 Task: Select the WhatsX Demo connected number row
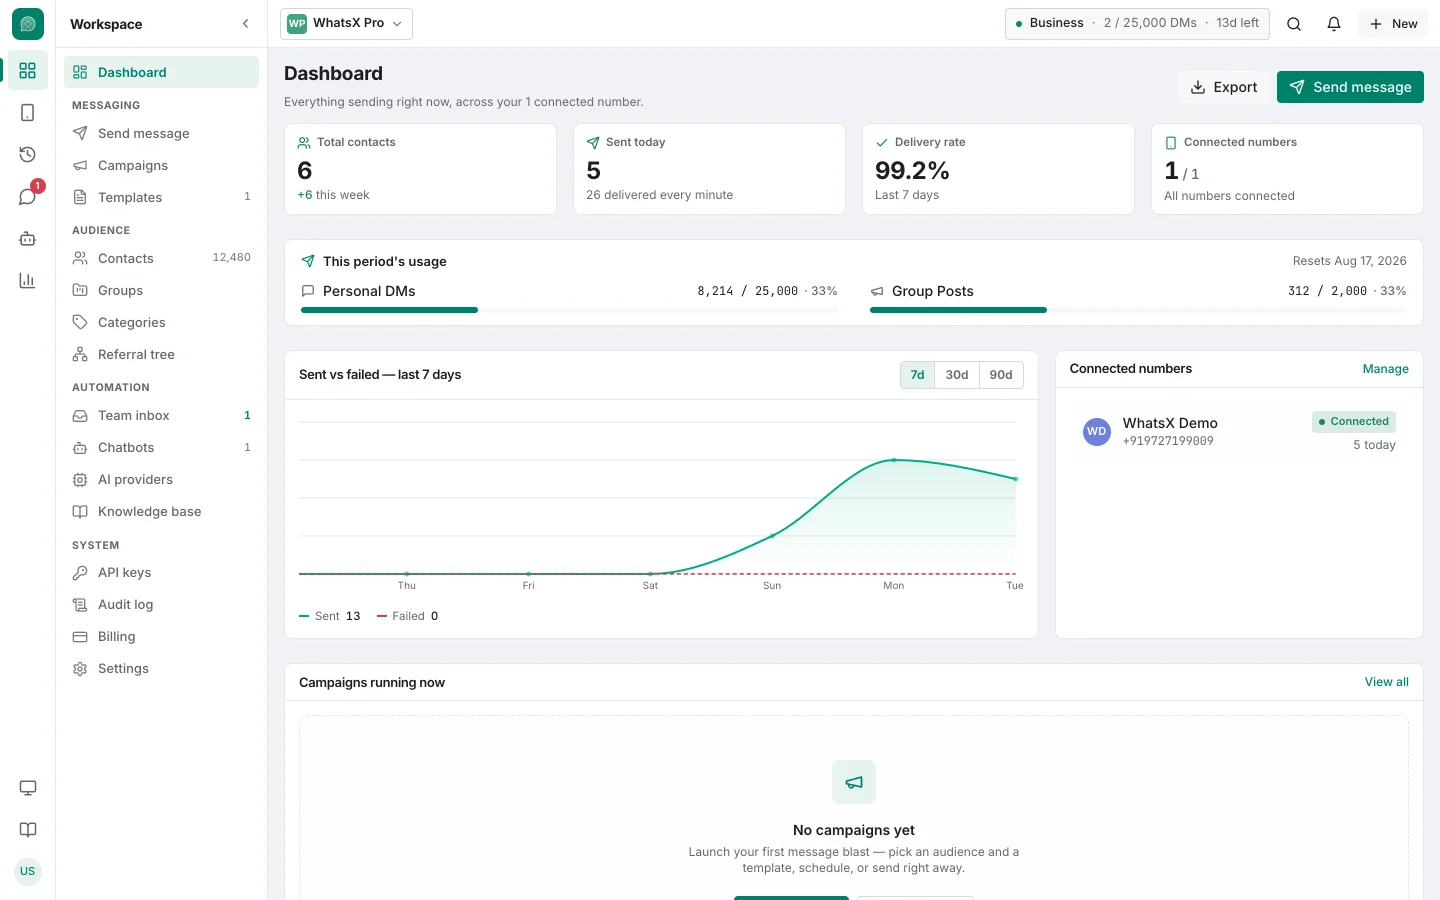1239,432
